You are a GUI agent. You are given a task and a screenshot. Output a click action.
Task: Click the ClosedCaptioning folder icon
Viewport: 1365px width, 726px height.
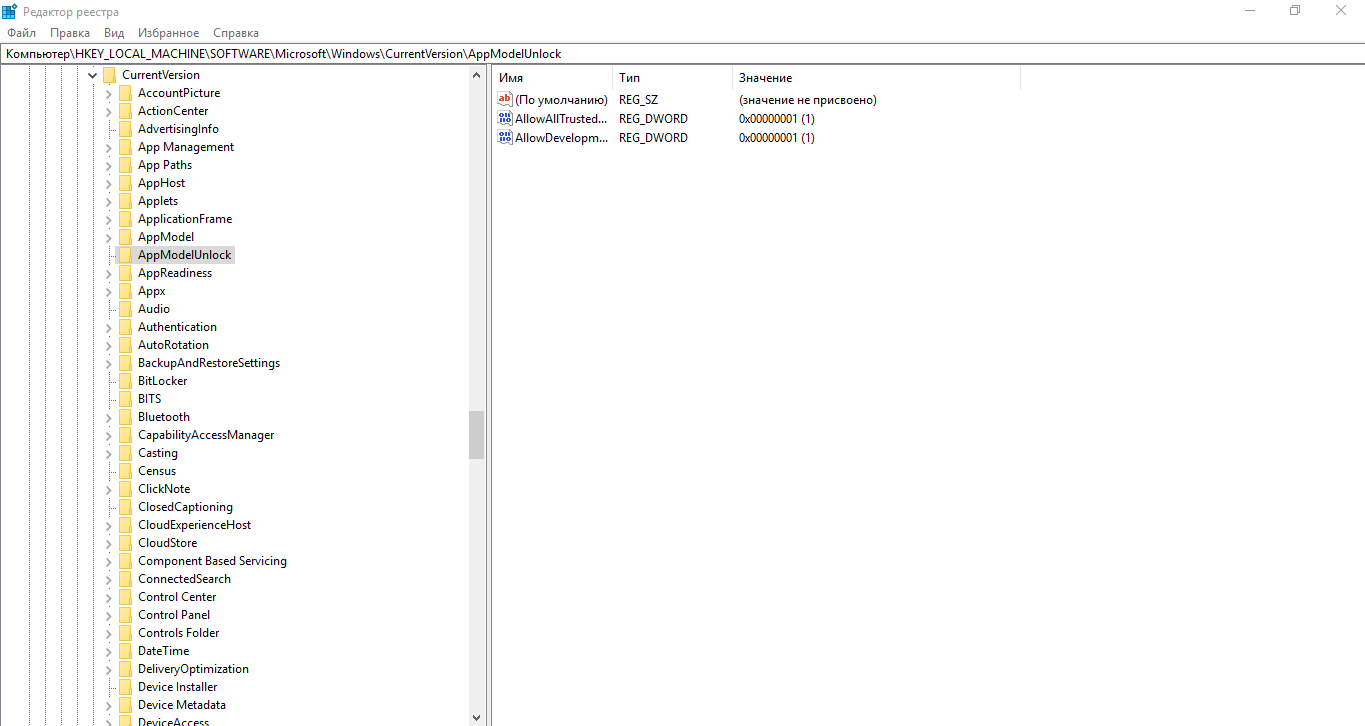125,507
